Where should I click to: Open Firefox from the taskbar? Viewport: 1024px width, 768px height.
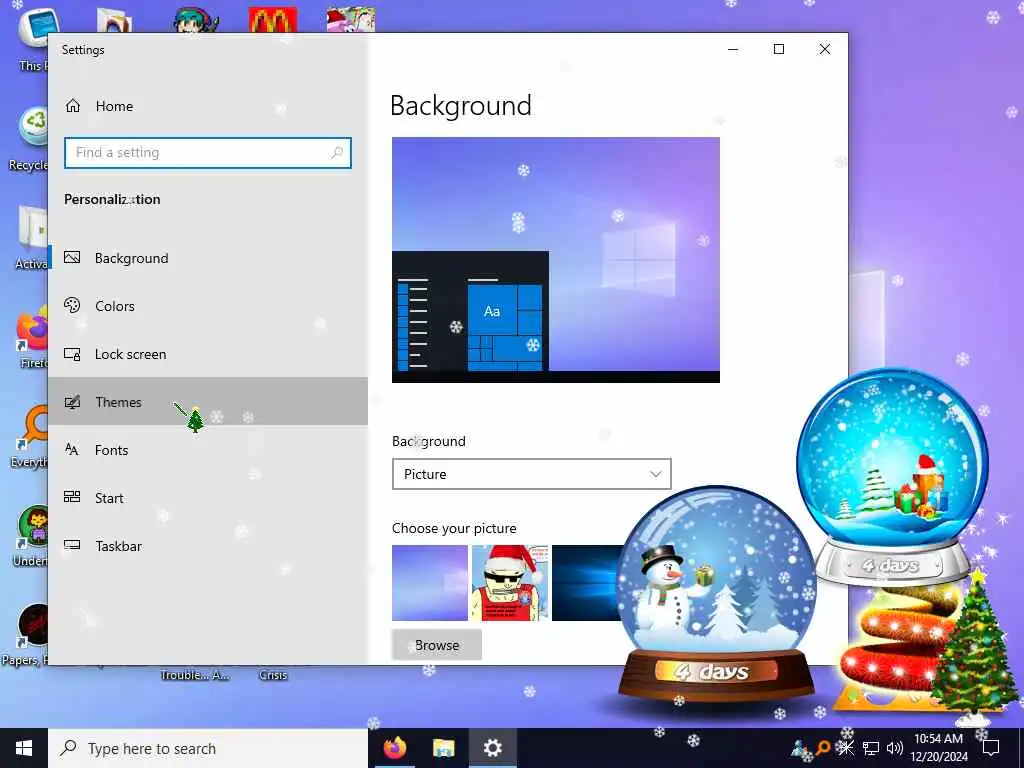click(394, 748)
